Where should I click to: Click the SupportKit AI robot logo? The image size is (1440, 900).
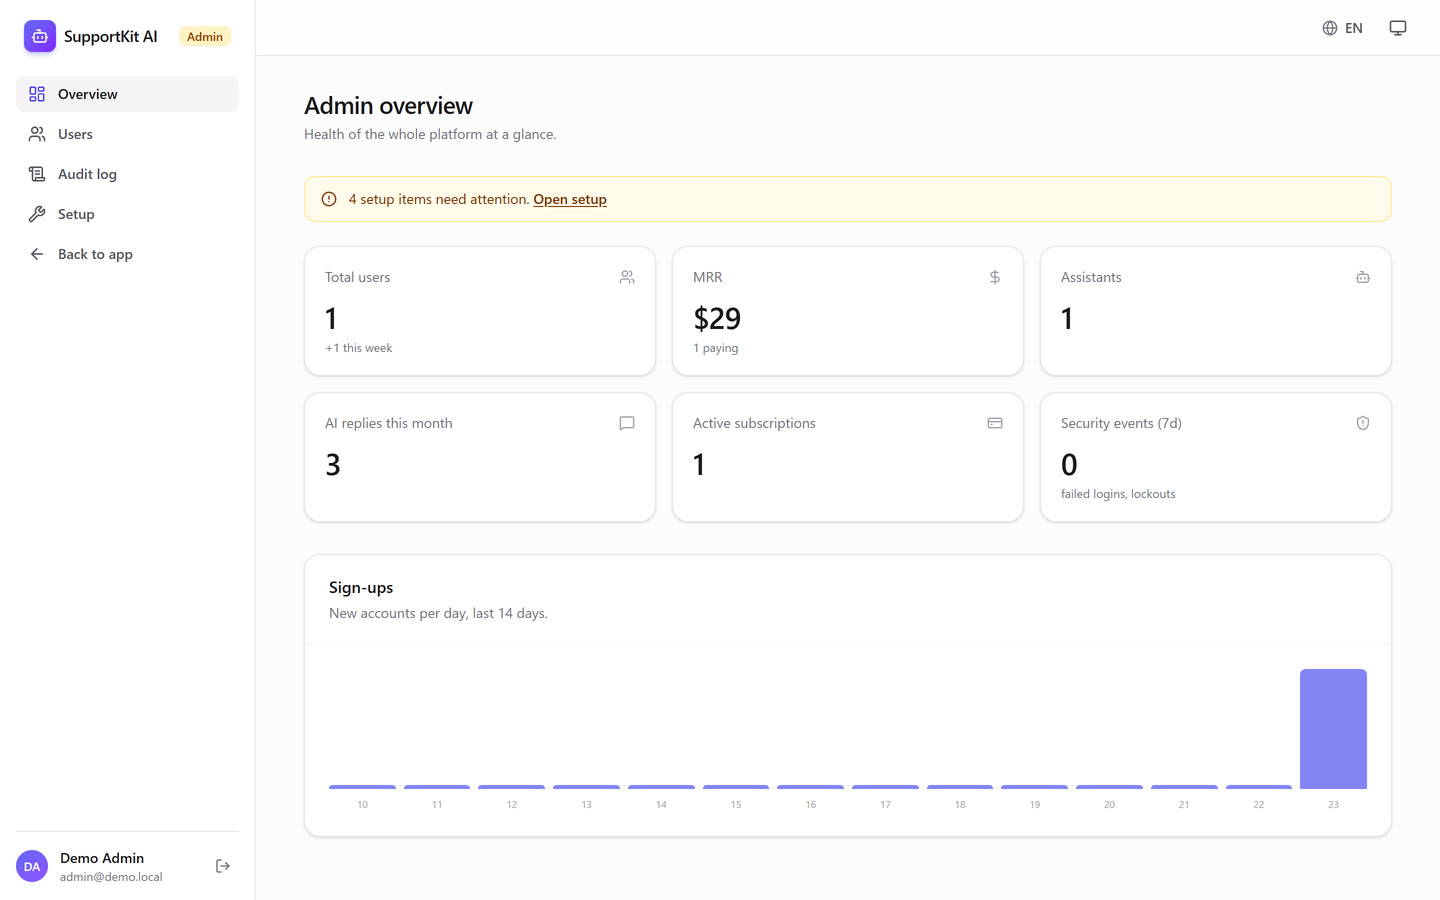coord(40,36)
